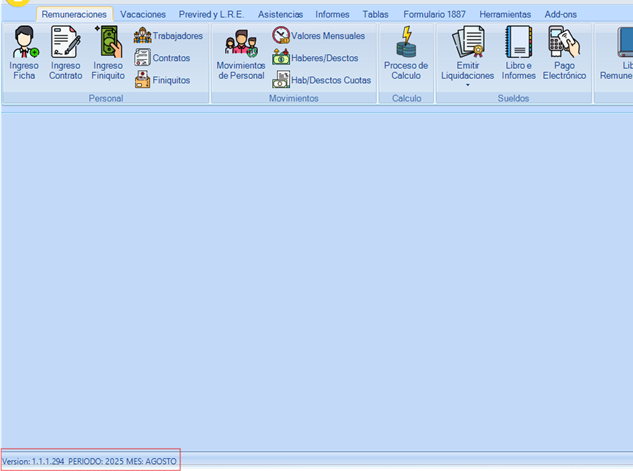Open the Contratos list
Viewport: 633px width, 471px height.
point(161,58)
